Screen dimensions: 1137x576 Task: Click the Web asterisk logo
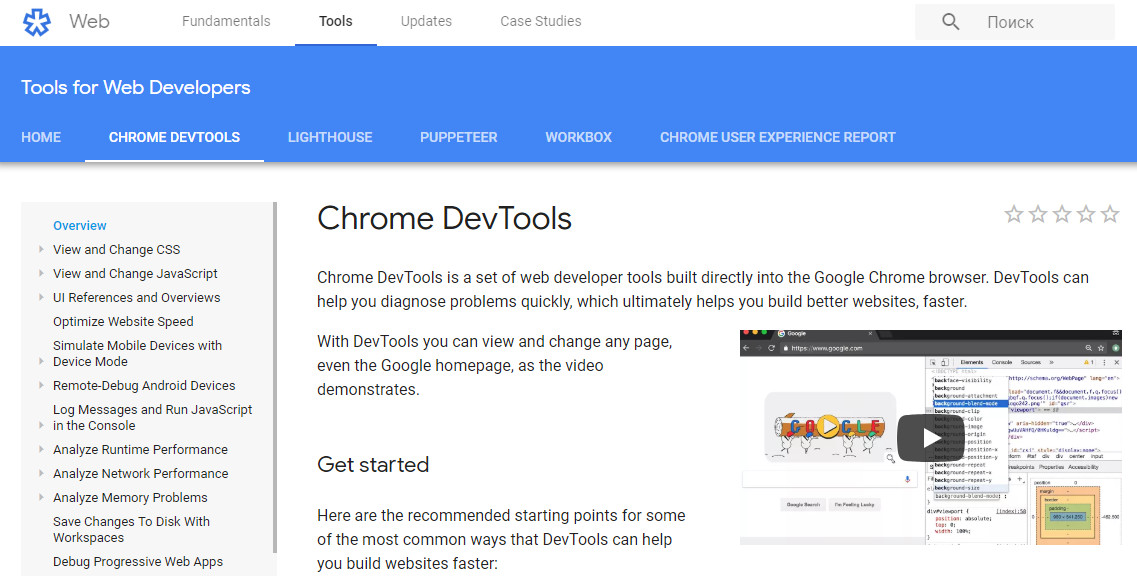click(37, 21)
